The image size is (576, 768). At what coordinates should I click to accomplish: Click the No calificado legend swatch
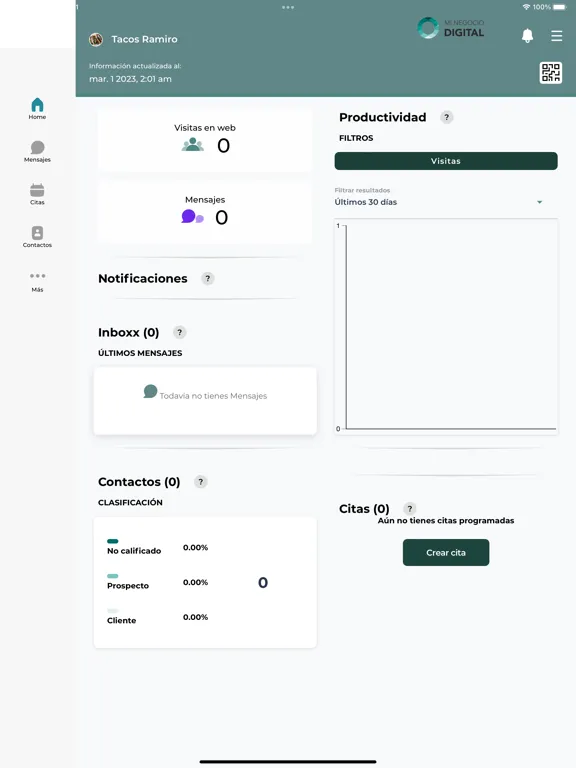pyautogui.click(x=113, y=541)
